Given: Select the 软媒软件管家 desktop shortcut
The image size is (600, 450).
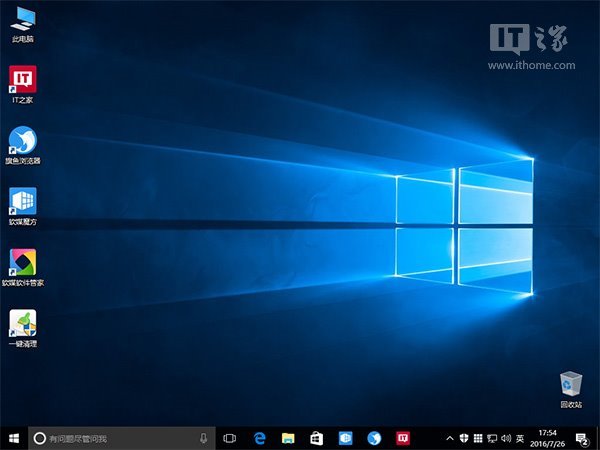Looking at the screenshot, I should (x=23, y=267).
